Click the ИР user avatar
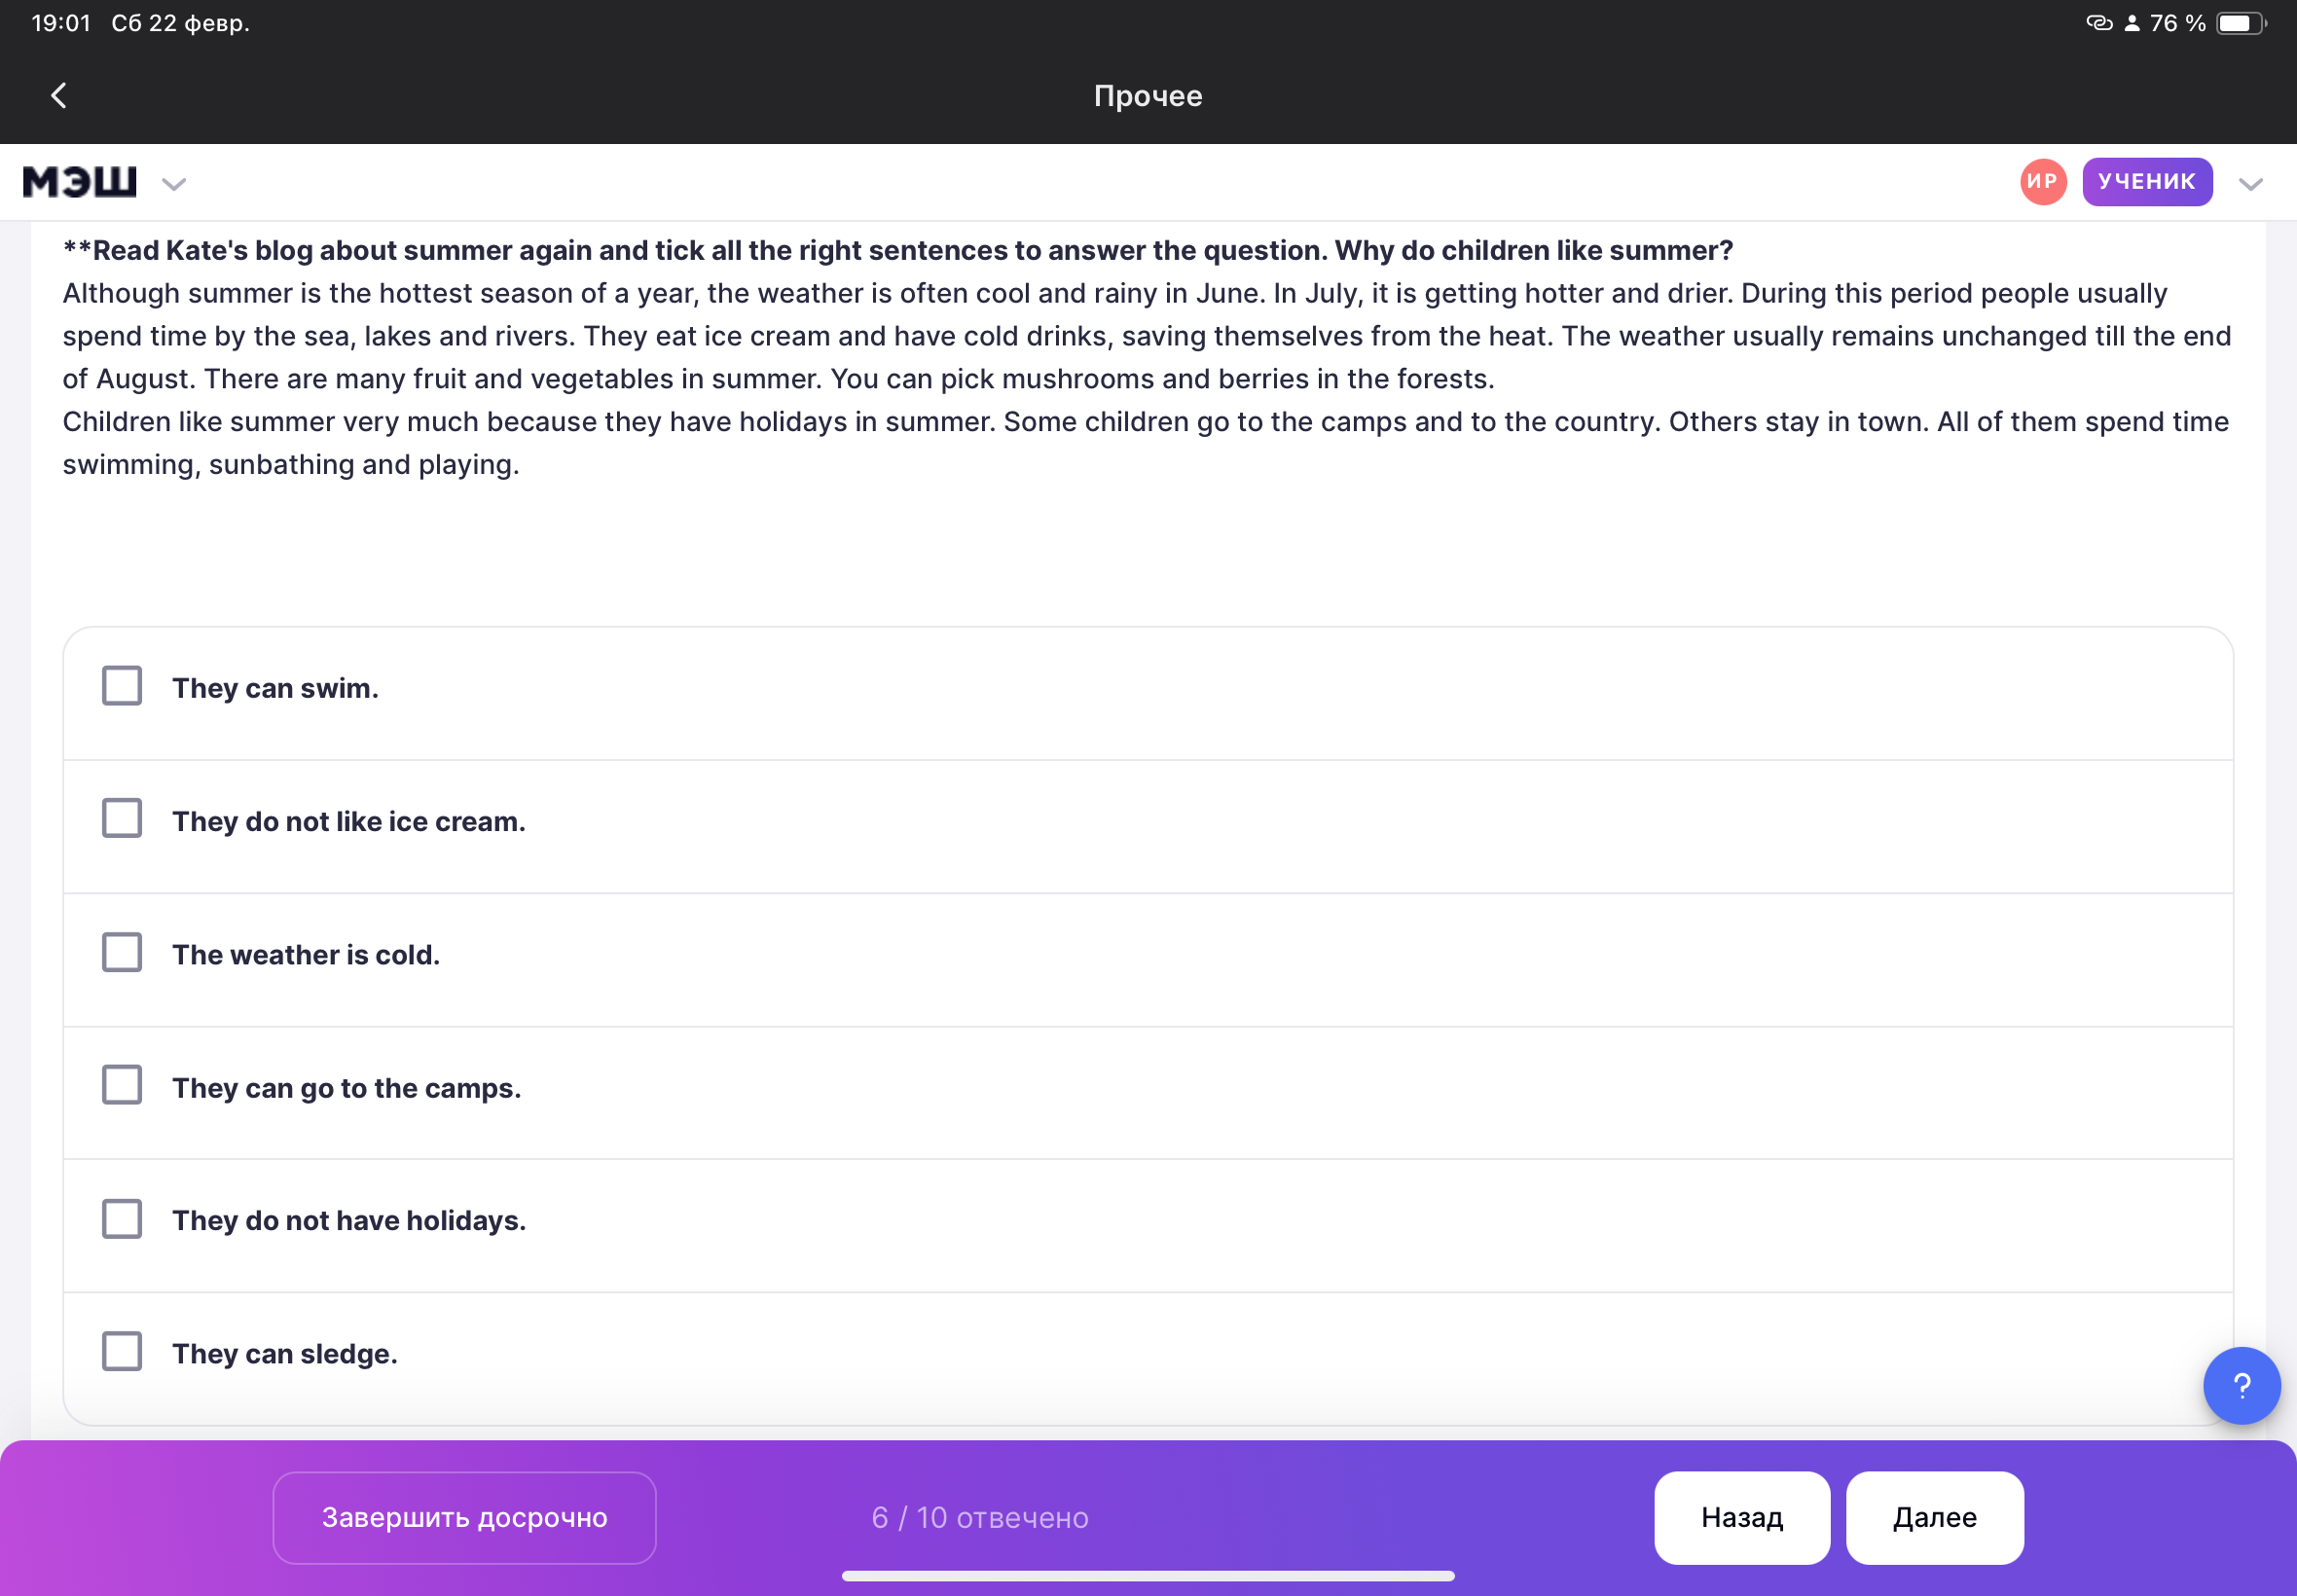 click(x=2042, y=182)
